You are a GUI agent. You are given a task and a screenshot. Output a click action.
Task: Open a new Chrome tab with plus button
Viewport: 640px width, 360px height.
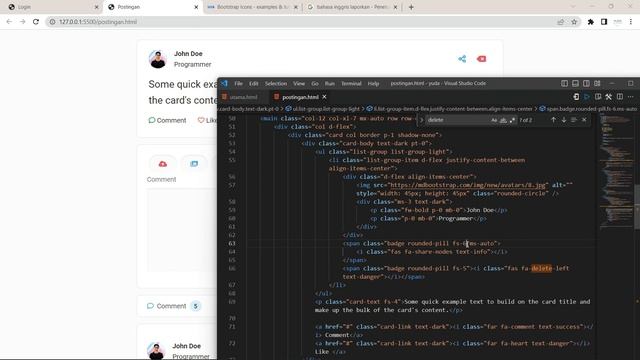(x=411, y=7)
